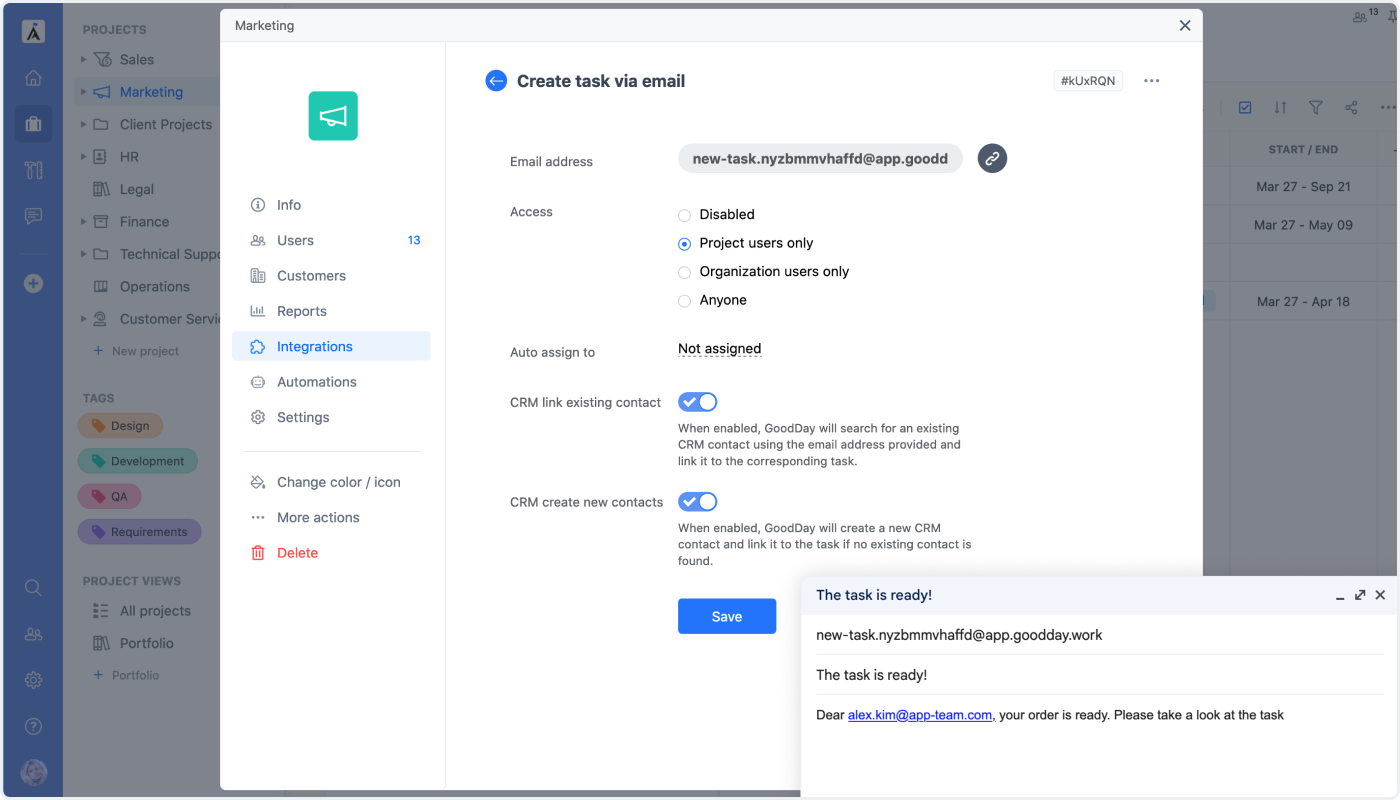Click the sort arrows toolbar icon

coord(1280,107)
